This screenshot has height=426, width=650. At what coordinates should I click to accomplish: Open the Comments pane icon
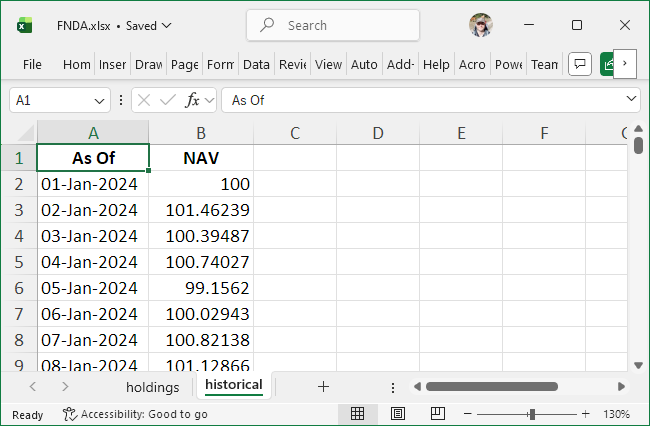580,64
